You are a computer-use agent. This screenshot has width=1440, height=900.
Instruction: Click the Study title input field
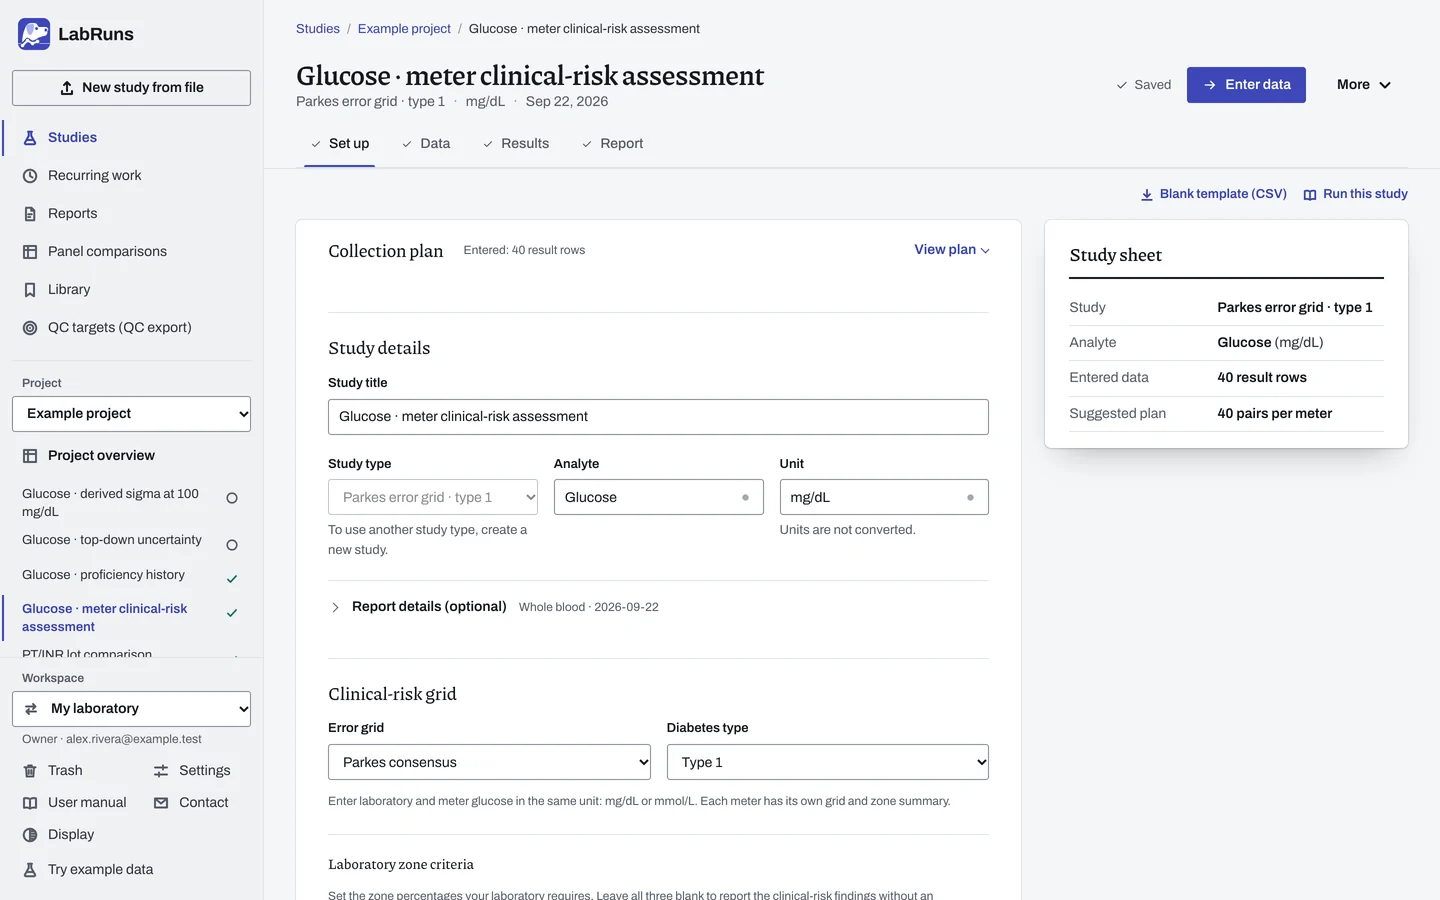[x=658, y=417]
